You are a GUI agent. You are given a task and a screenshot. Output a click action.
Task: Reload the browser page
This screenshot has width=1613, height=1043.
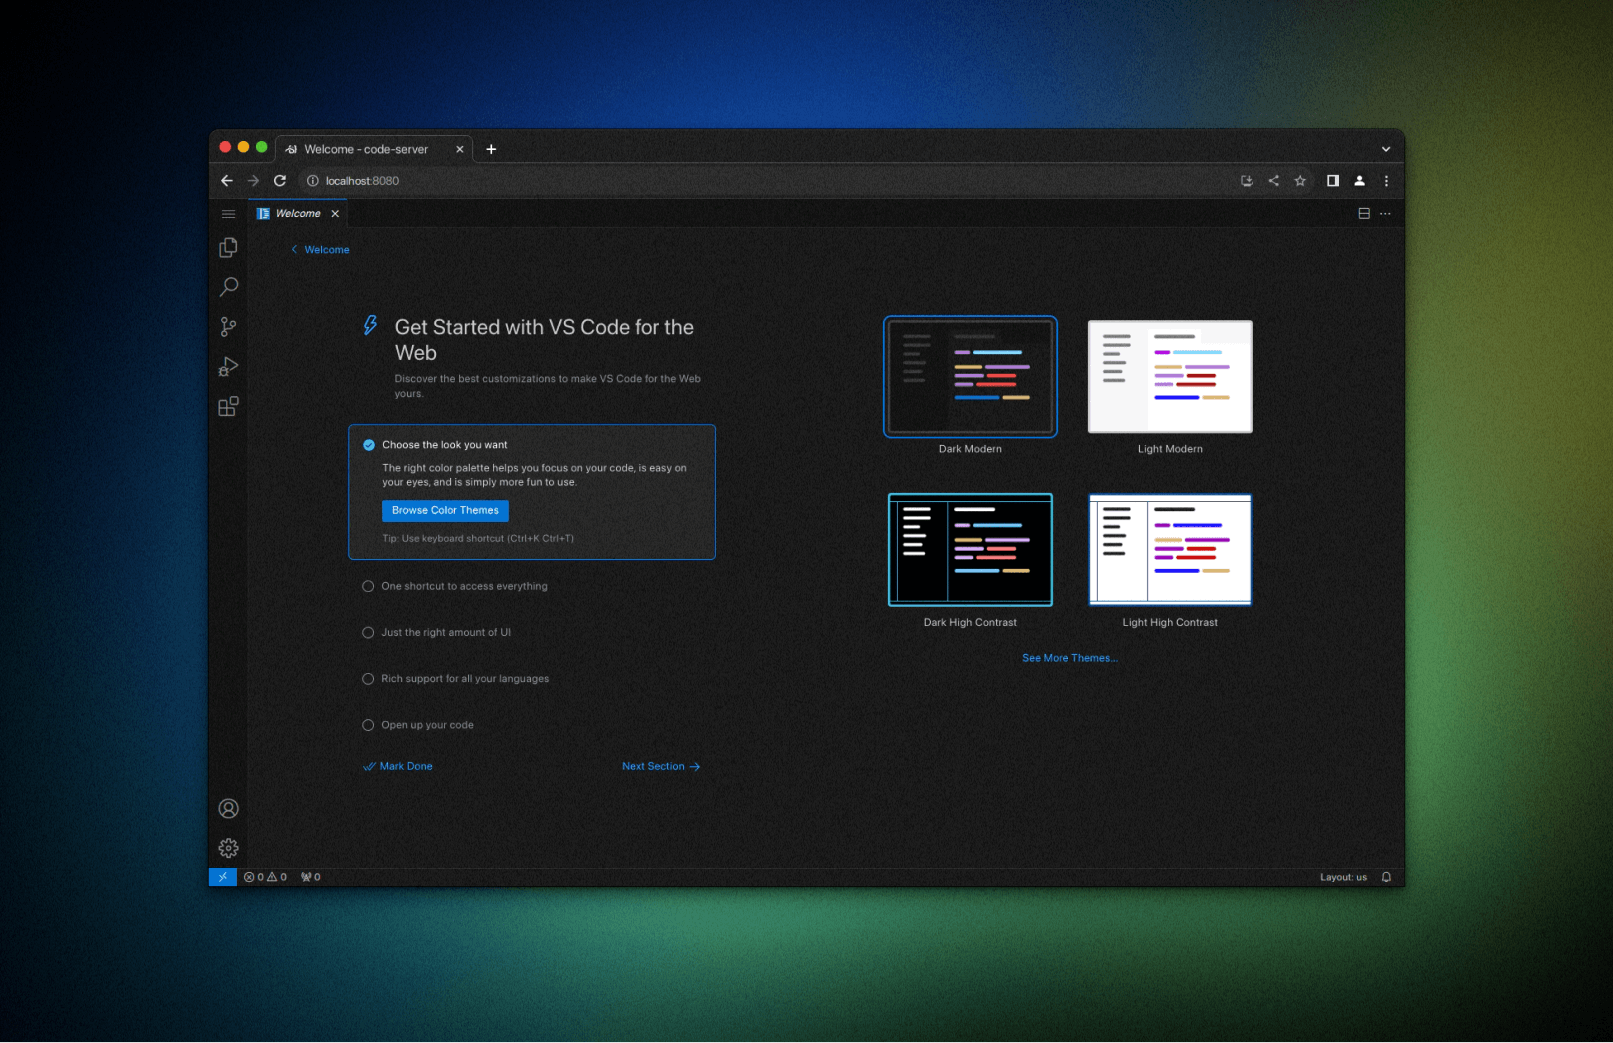click(x=280, y=181)
